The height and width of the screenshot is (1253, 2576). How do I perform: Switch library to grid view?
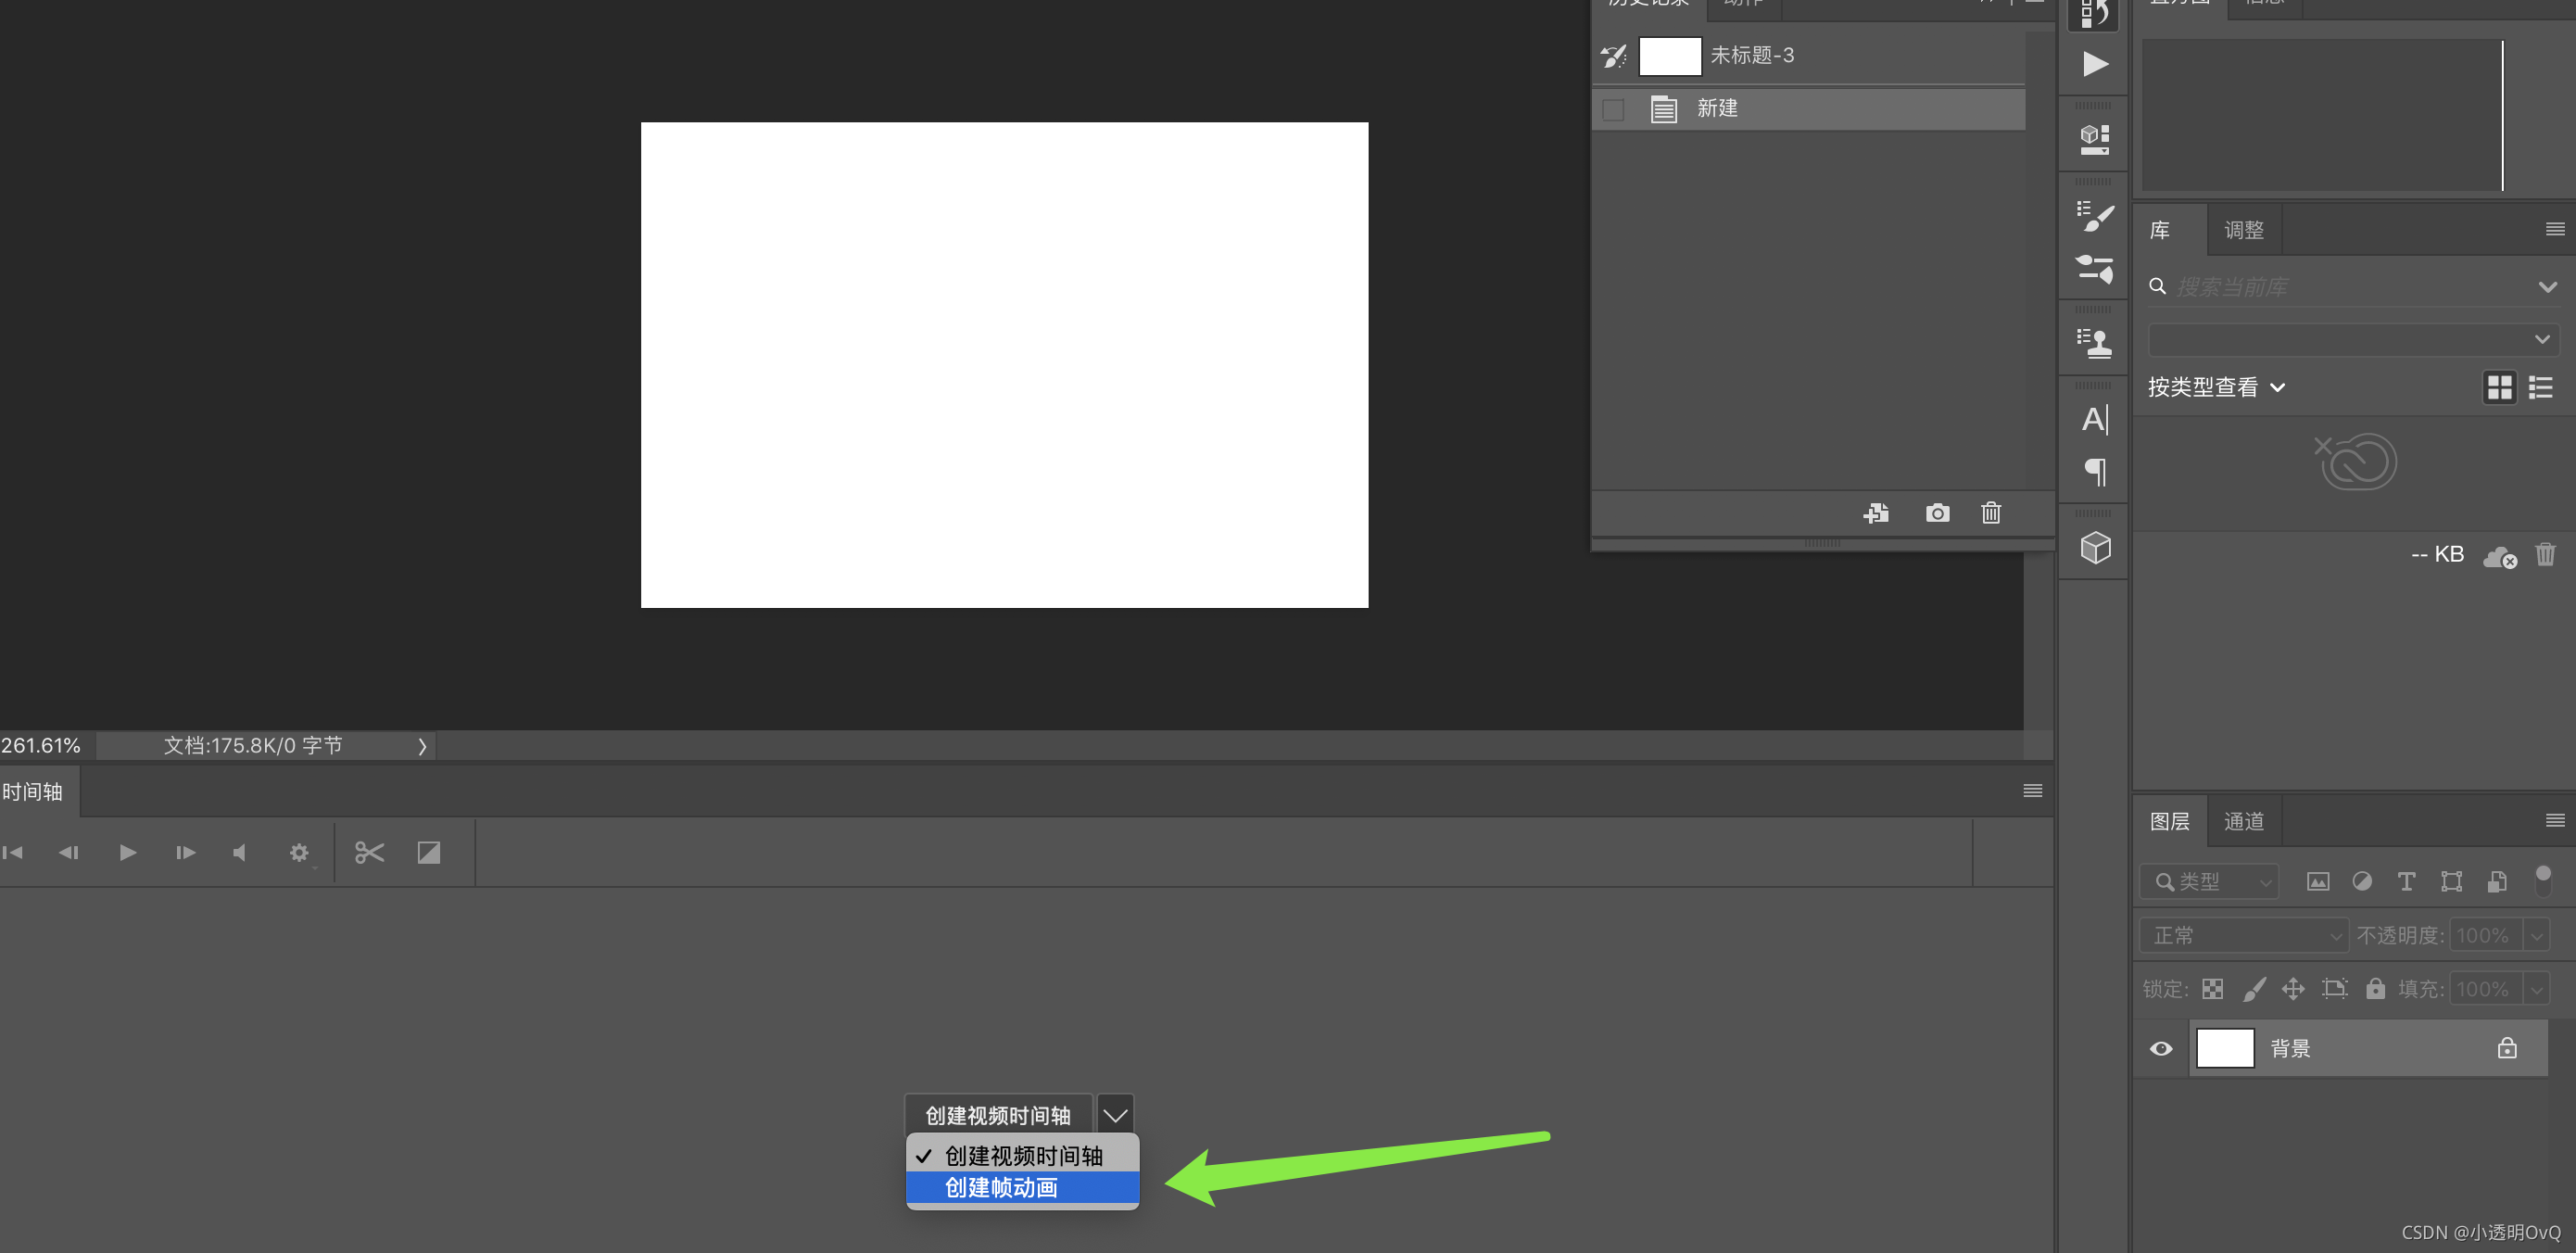click(2499, 387)
